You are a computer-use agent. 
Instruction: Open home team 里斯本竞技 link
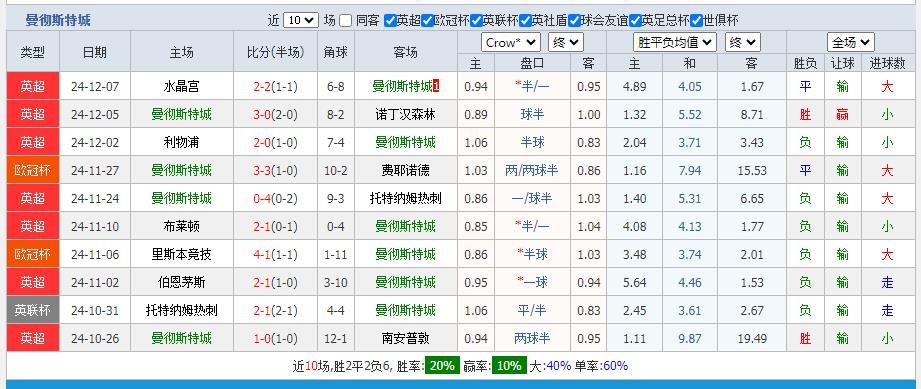[x=181, y=254]
